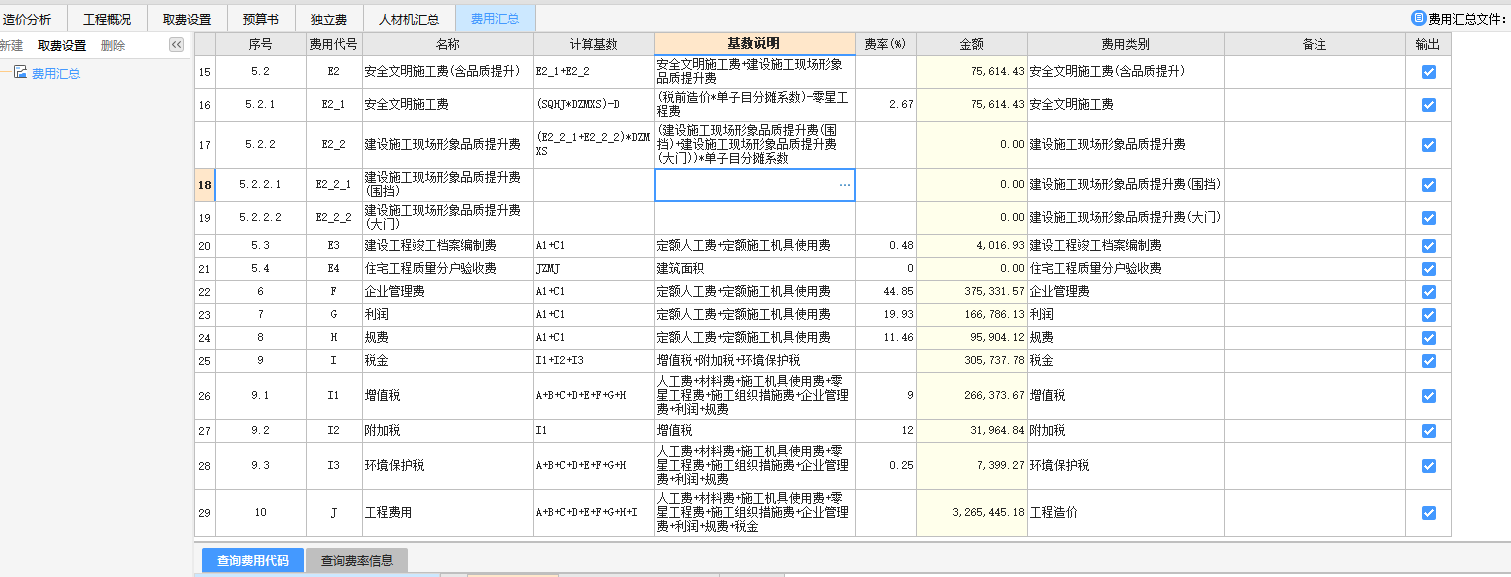Collapse the left panel with the double-chevron icon
Image resolution: width=1511 pixels, height=577 pixels.
[176, 45]
